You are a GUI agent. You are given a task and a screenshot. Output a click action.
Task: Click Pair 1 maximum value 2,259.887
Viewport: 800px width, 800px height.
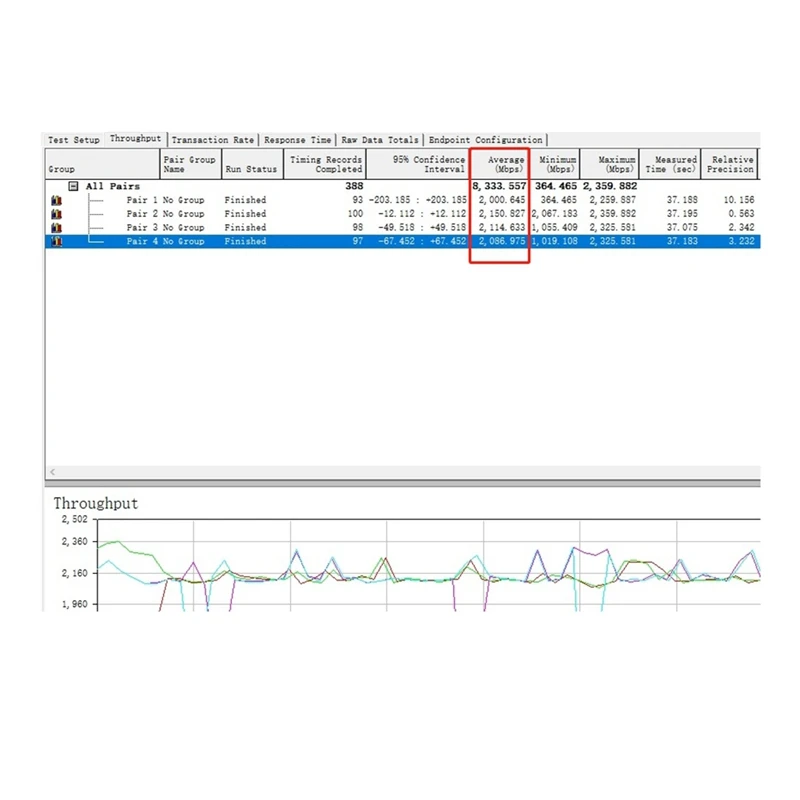tap(613, 200)
